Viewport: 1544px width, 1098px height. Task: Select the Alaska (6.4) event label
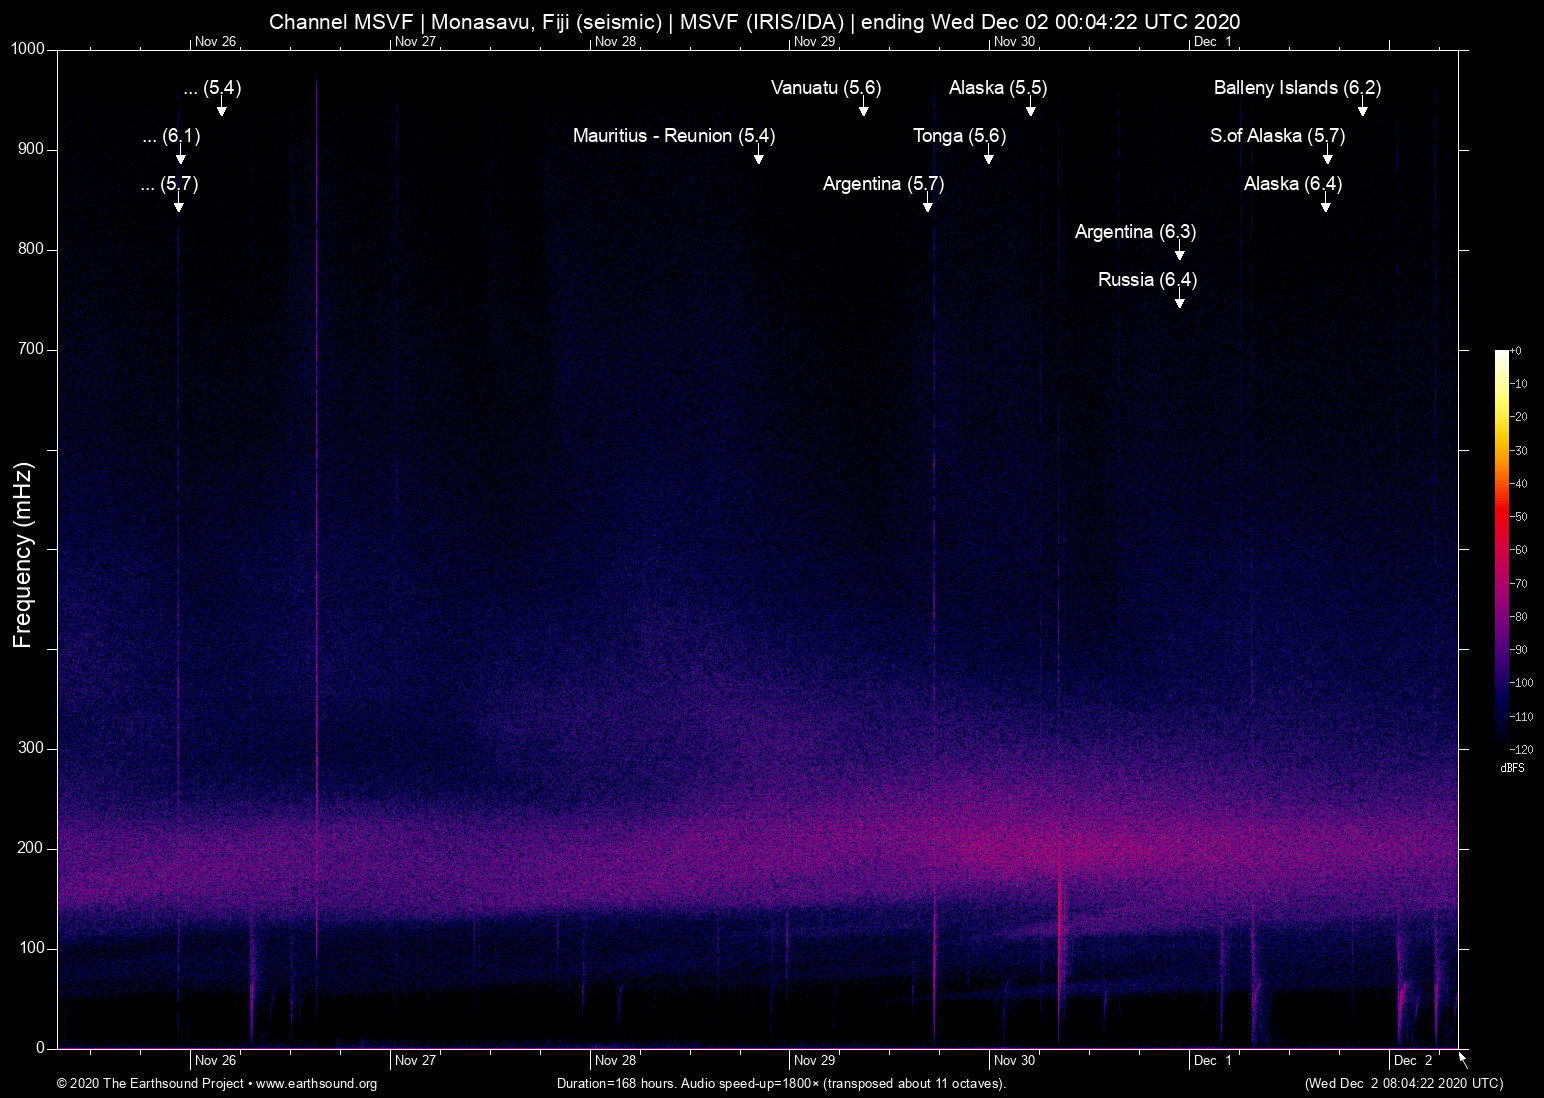(1293, 184)
